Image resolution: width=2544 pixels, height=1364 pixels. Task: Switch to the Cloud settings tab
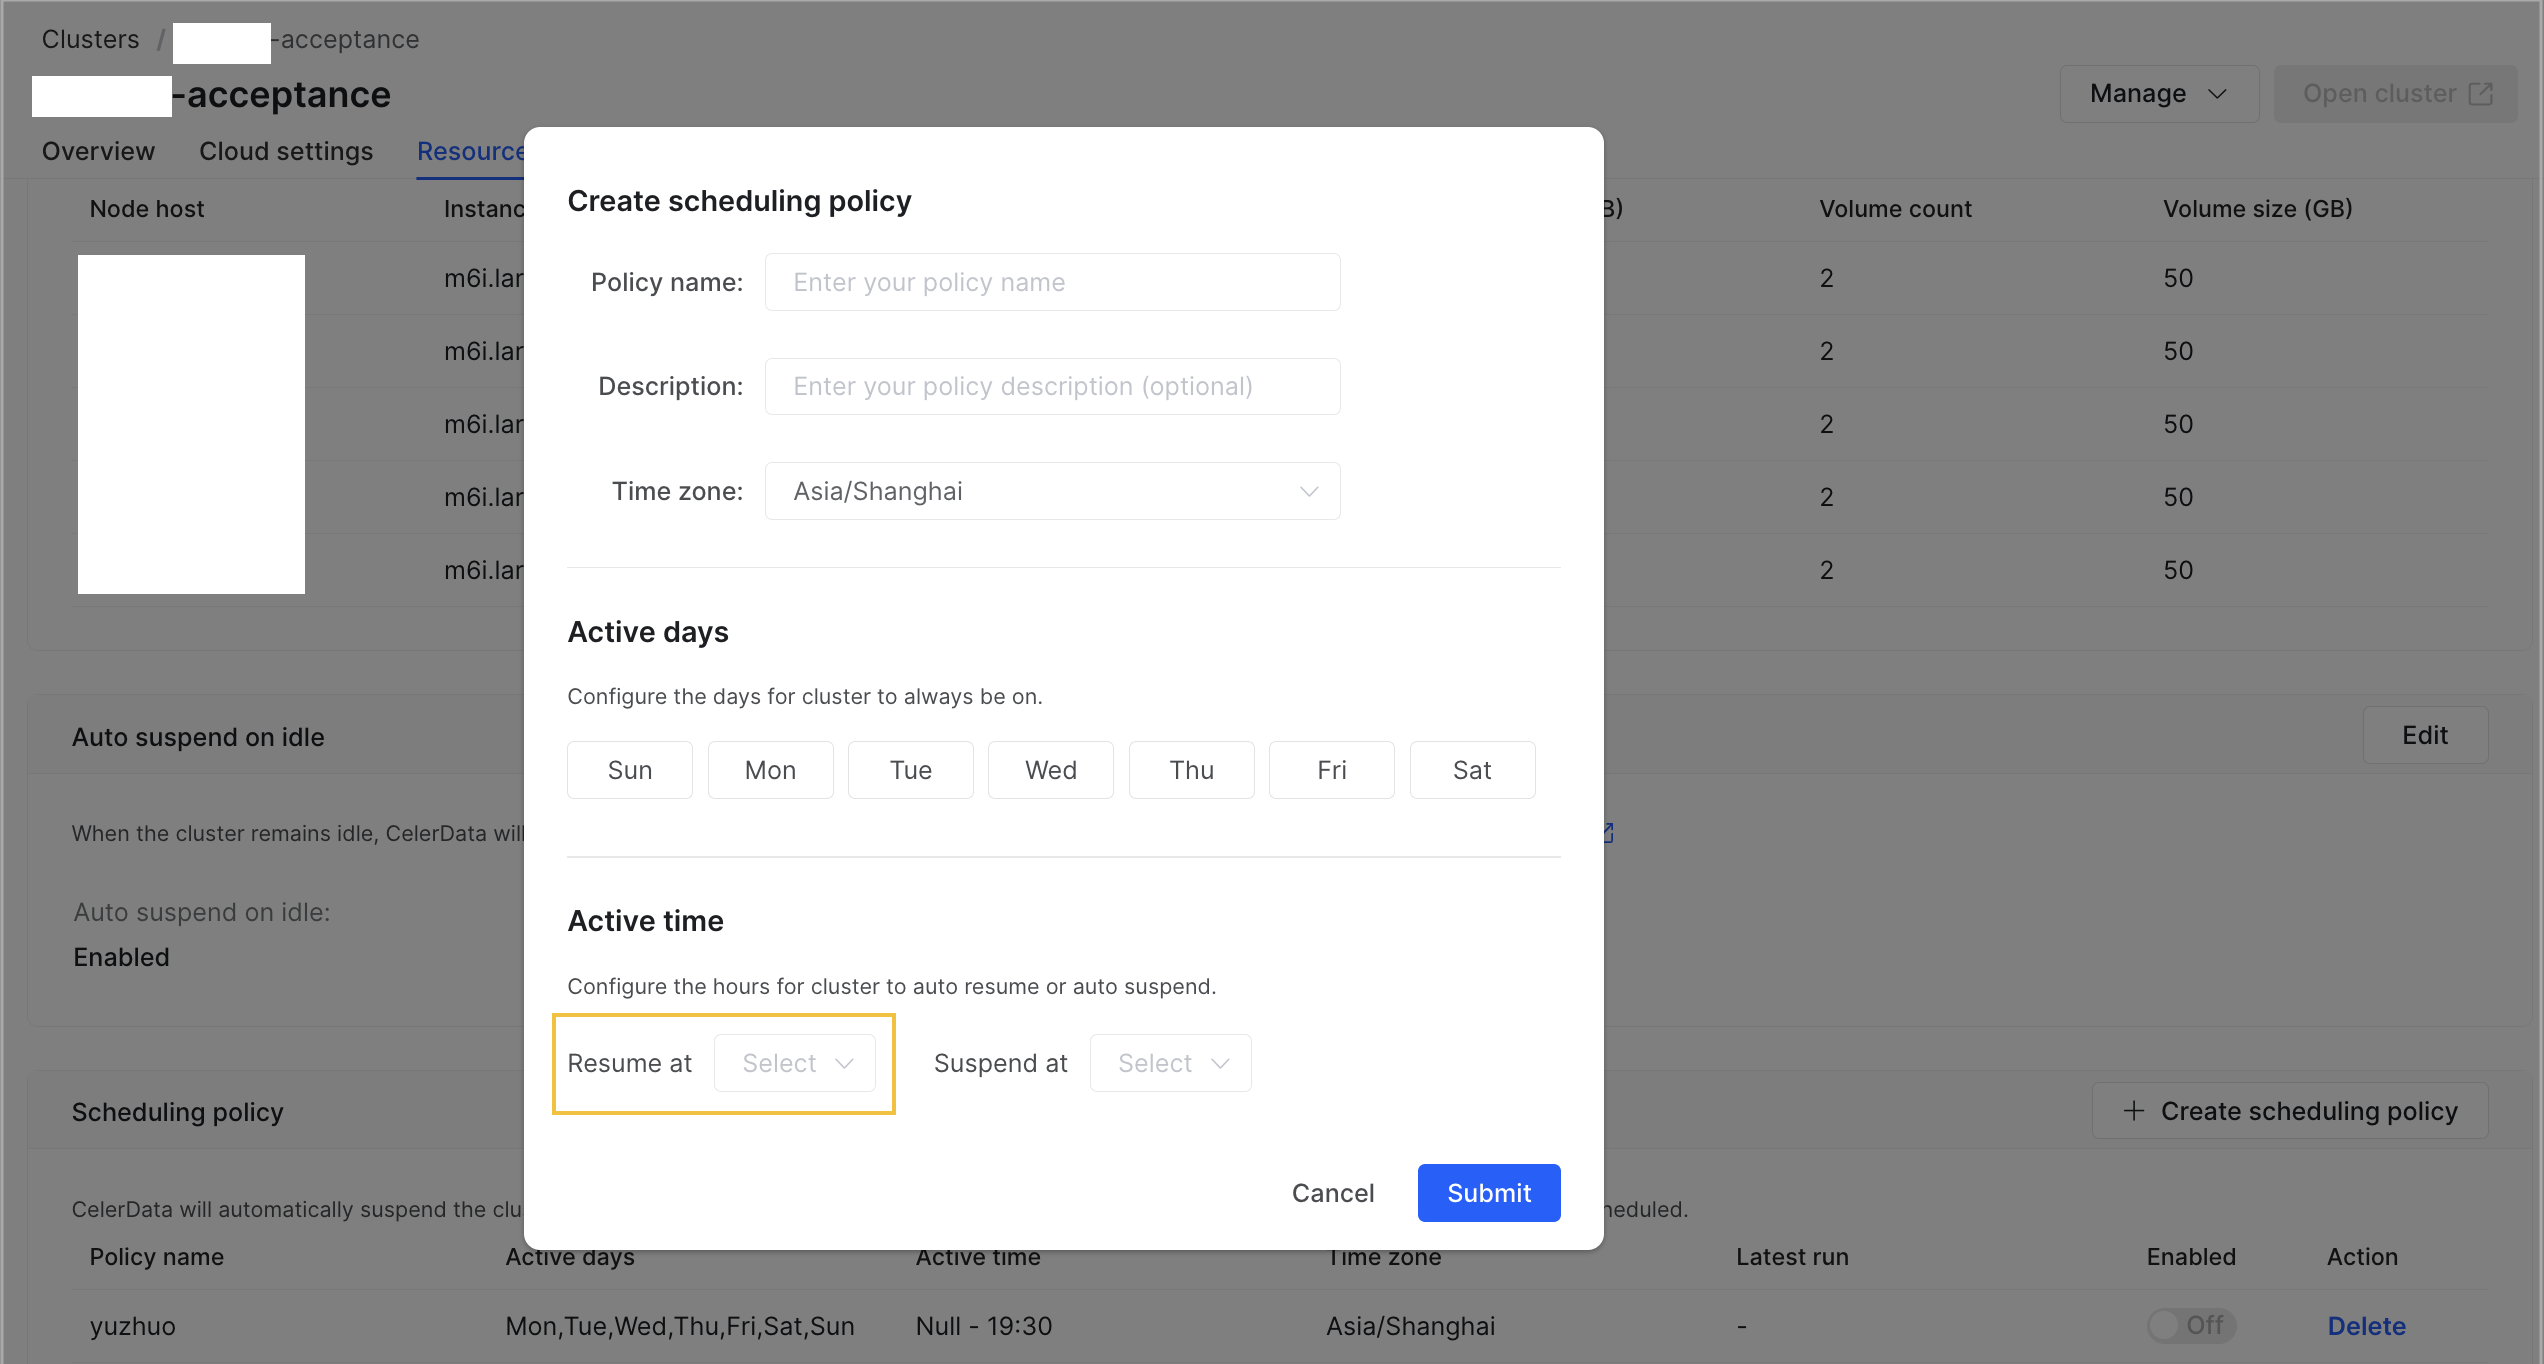286,151
